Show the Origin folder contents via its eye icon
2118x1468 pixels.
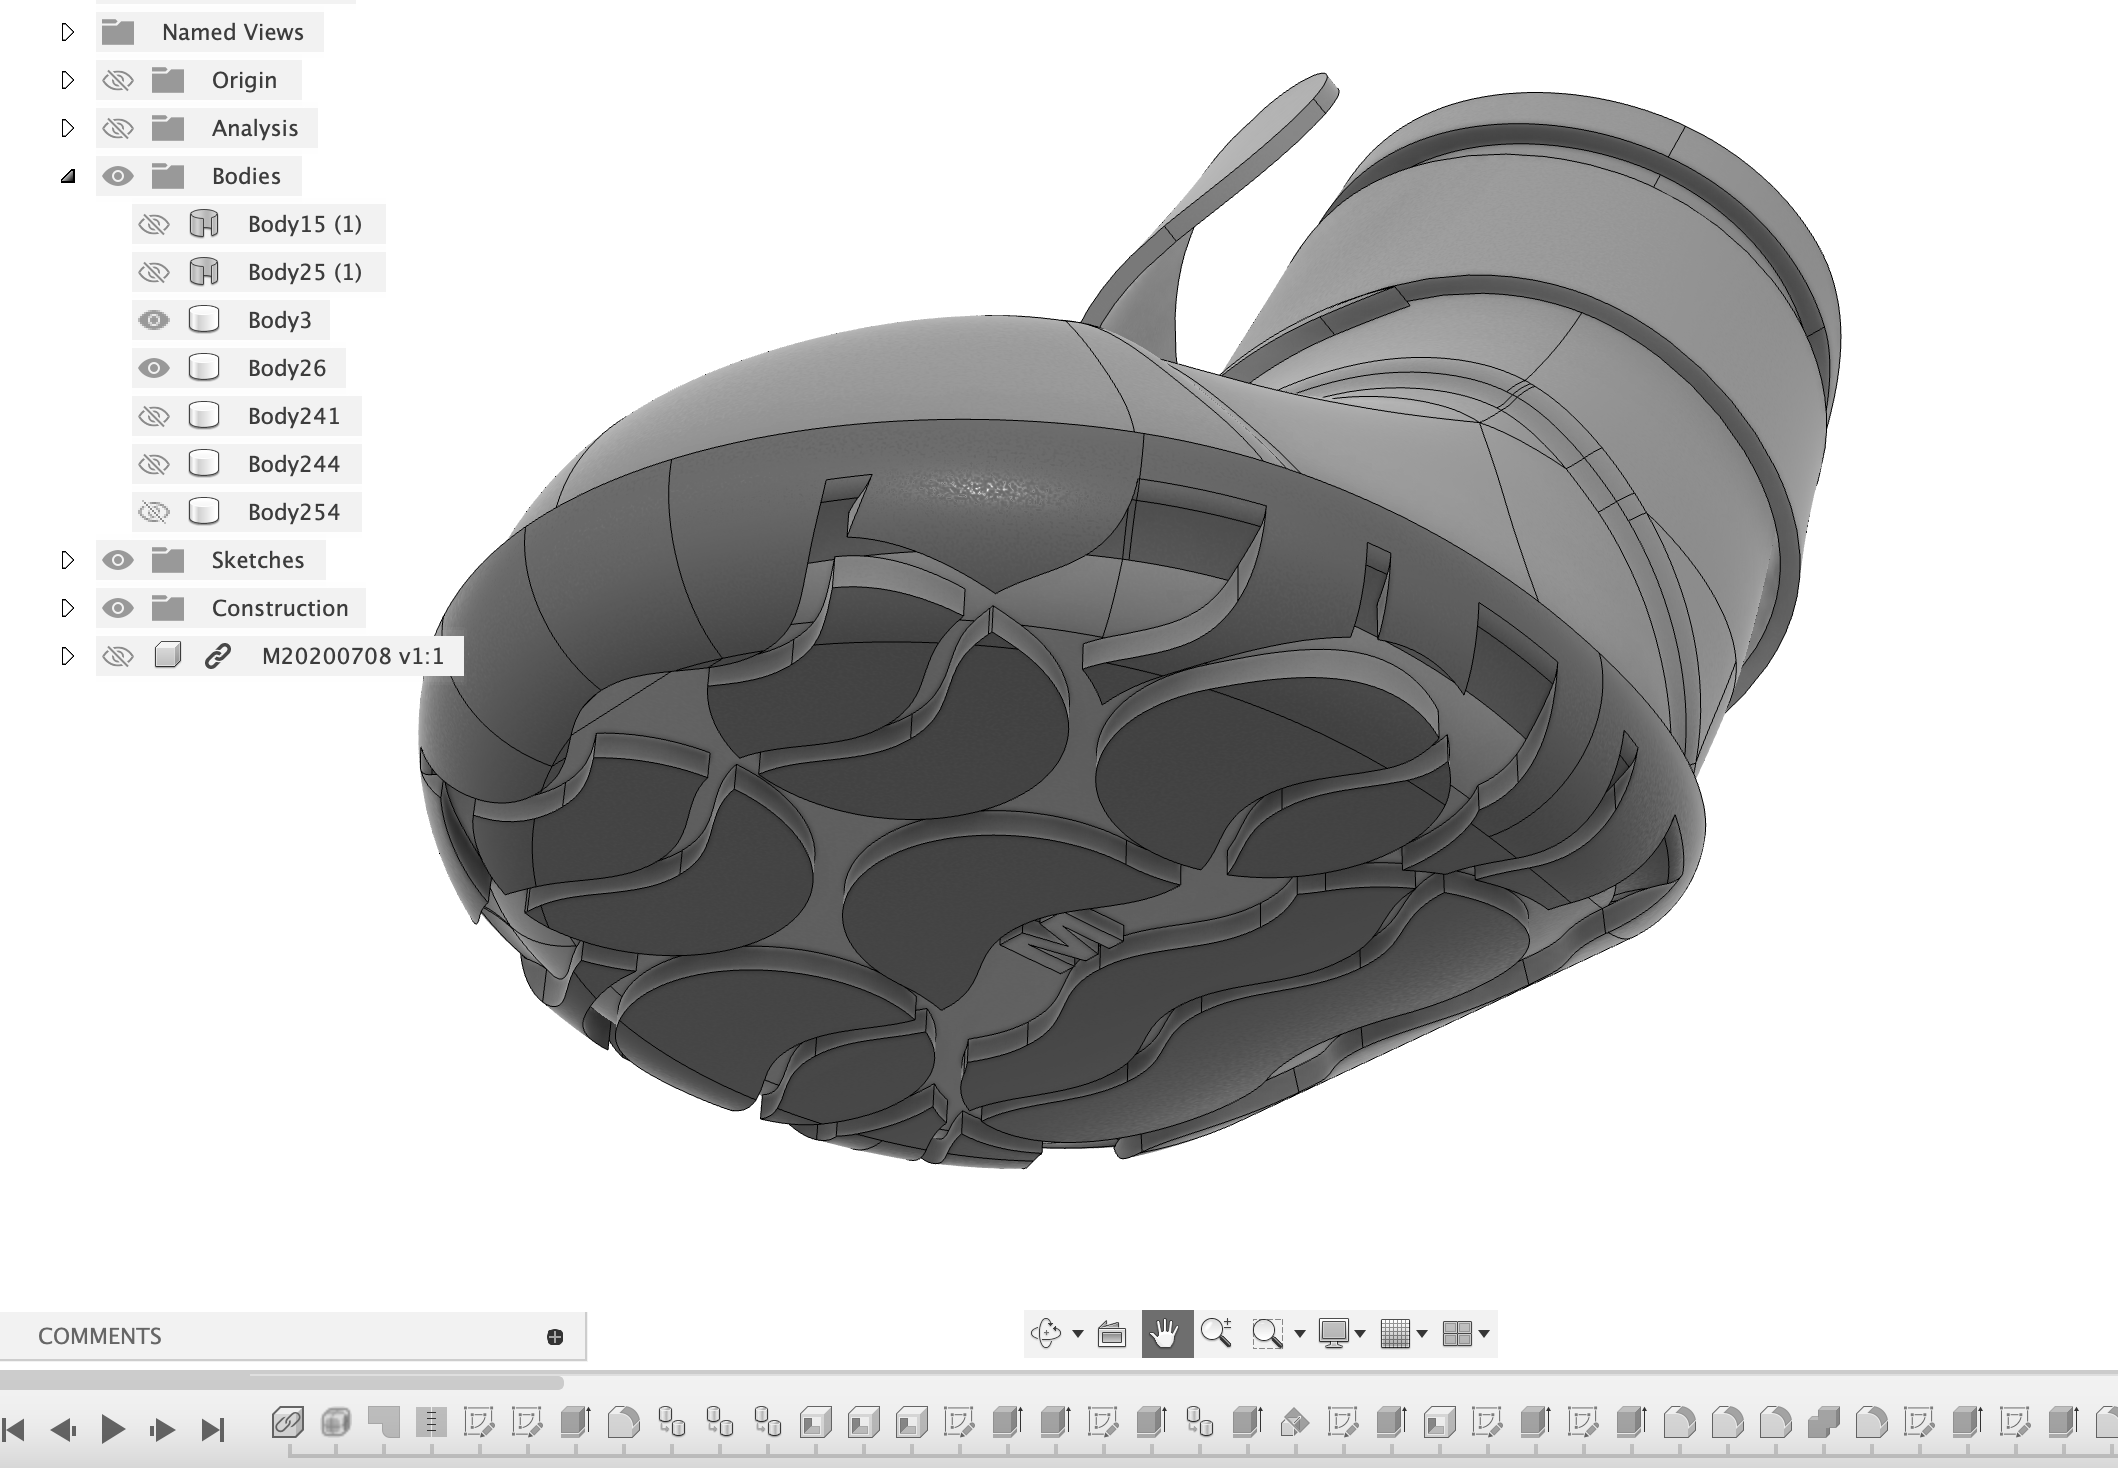click(118, 80)
